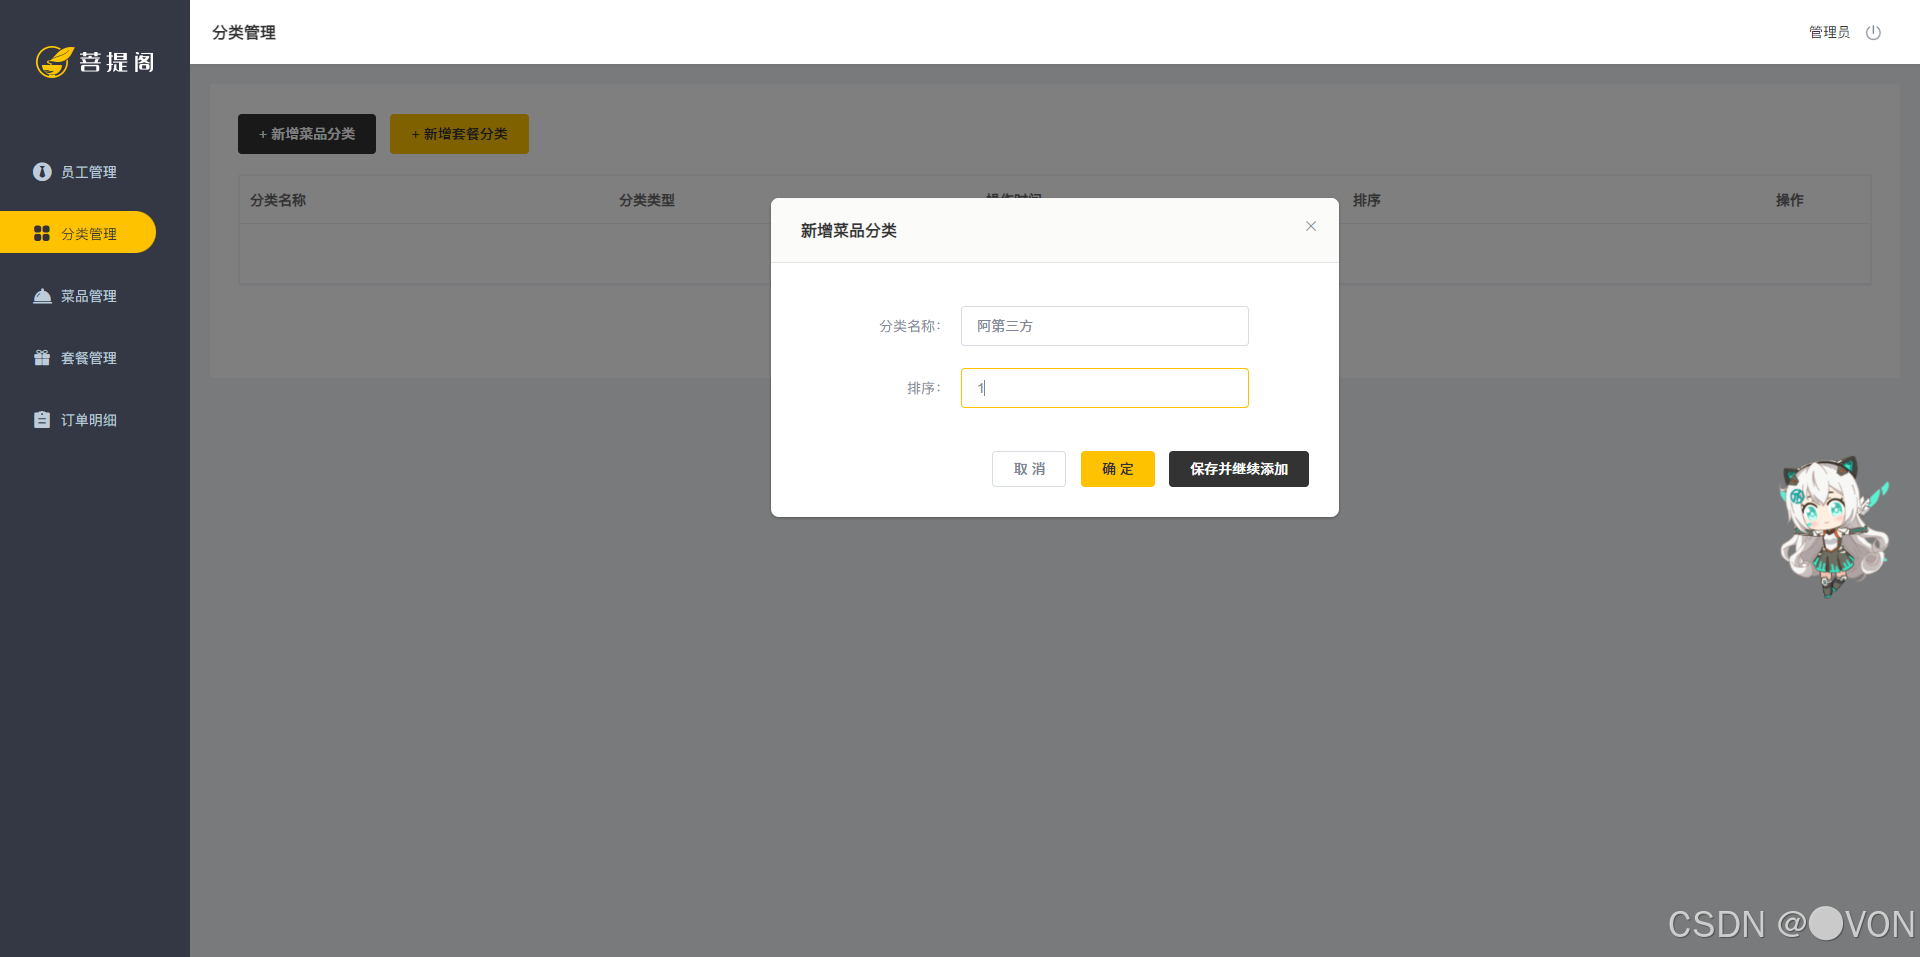Click the 分类类型 column header
The height and width of the screenshot is (957, 1920).
647,200
